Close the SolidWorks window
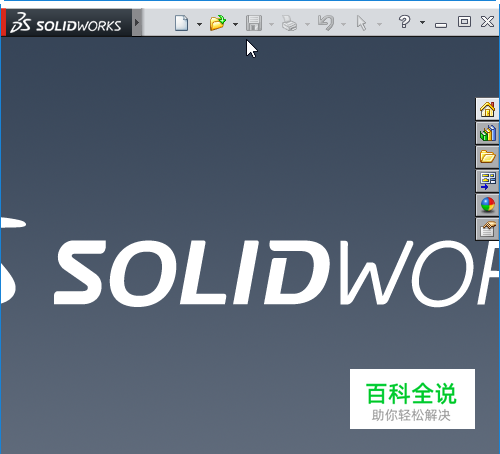Screen dimensions: 500x454 [487, 22]
